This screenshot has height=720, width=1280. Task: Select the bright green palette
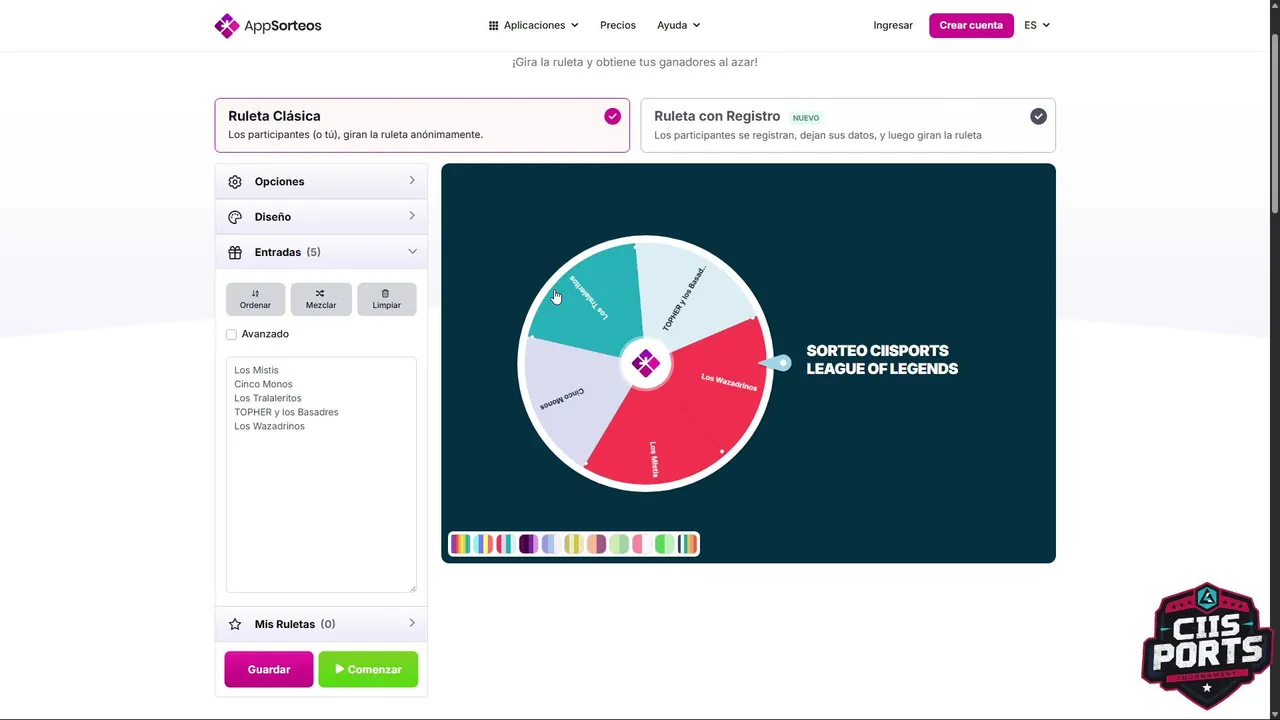[x=665, y=544]
